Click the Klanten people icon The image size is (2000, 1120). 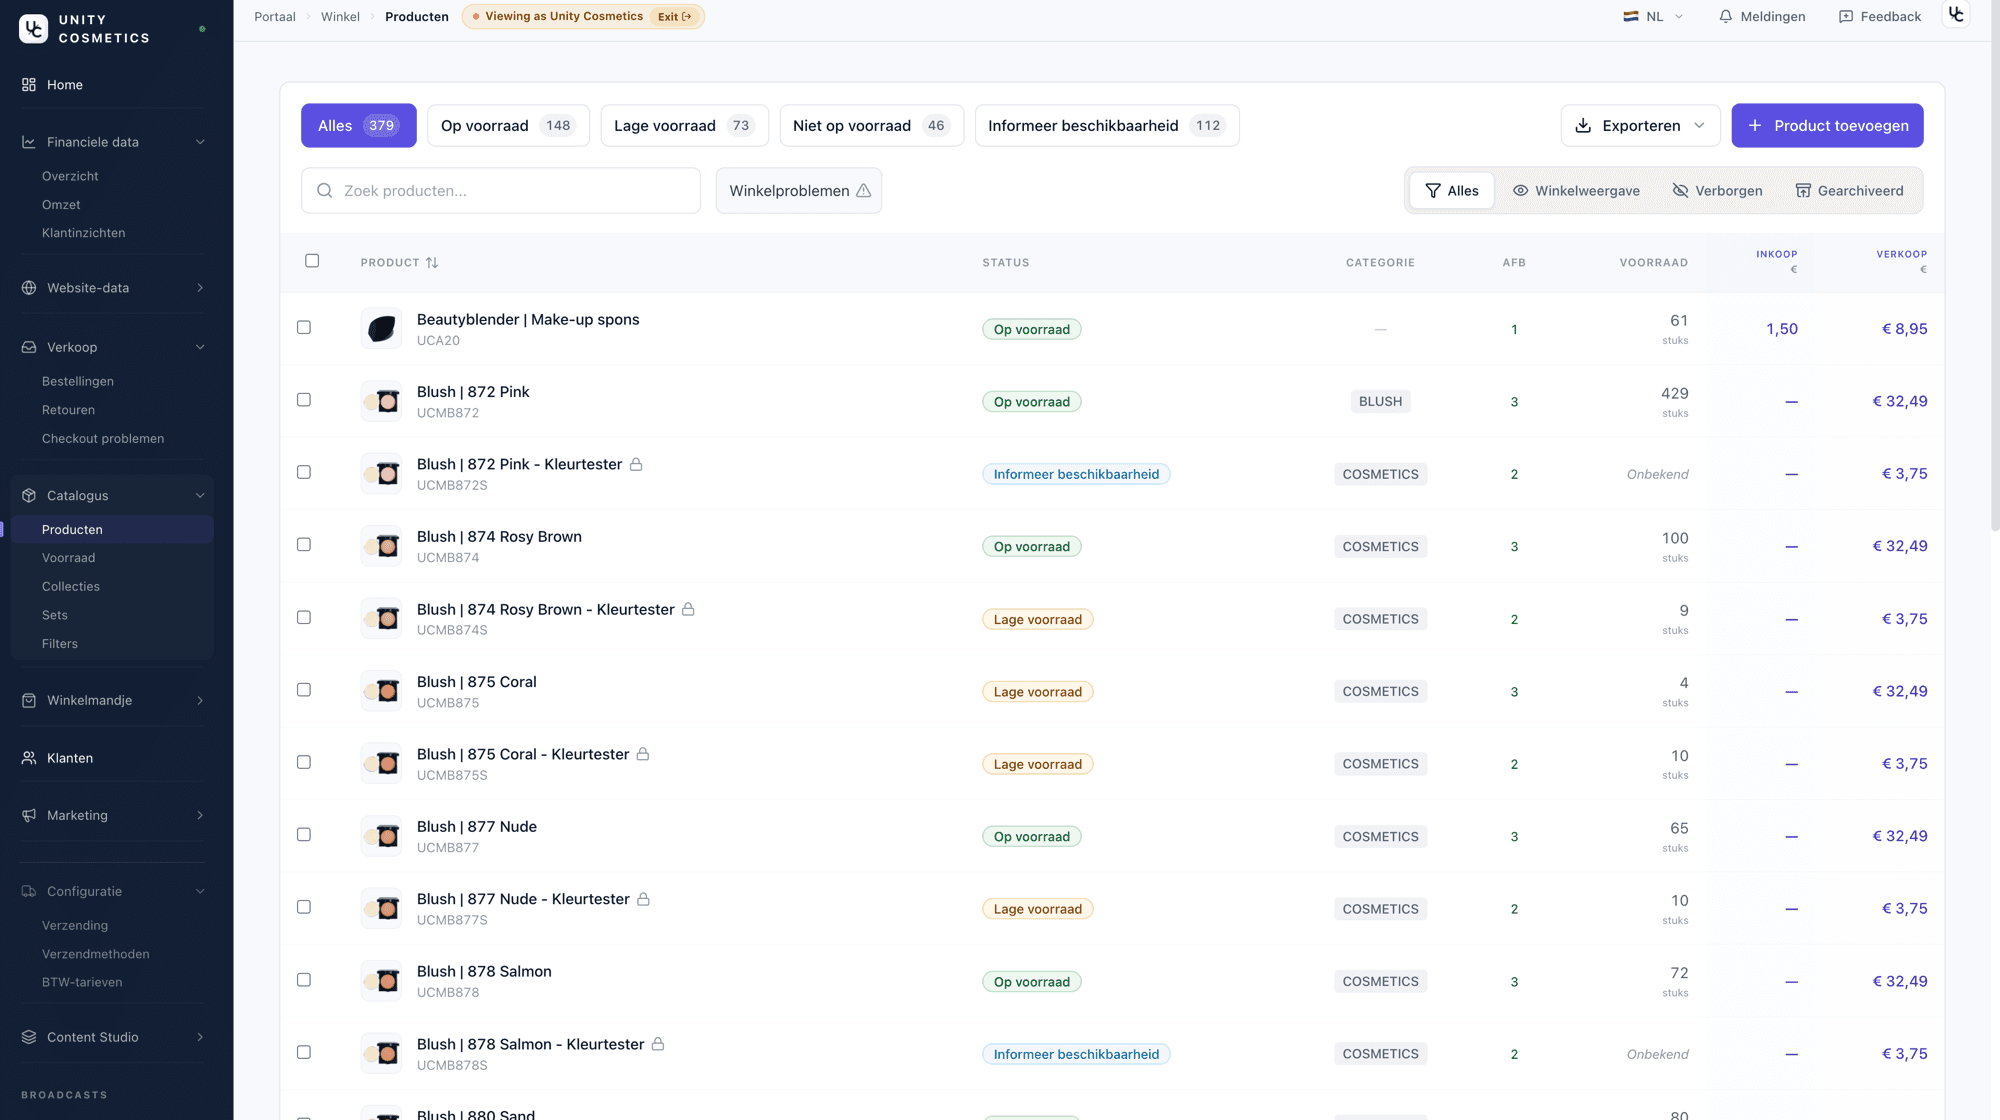[x=29, y=758]
